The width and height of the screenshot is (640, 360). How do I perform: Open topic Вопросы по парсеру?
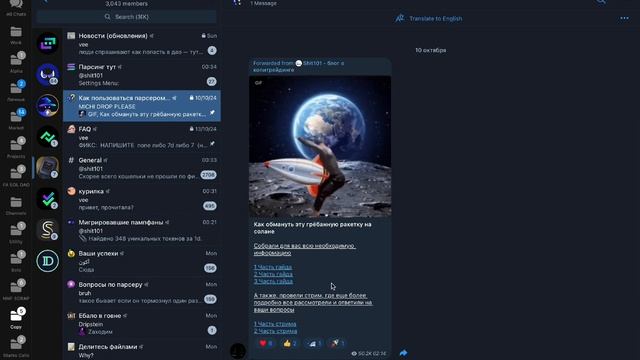tap(142, 292)
